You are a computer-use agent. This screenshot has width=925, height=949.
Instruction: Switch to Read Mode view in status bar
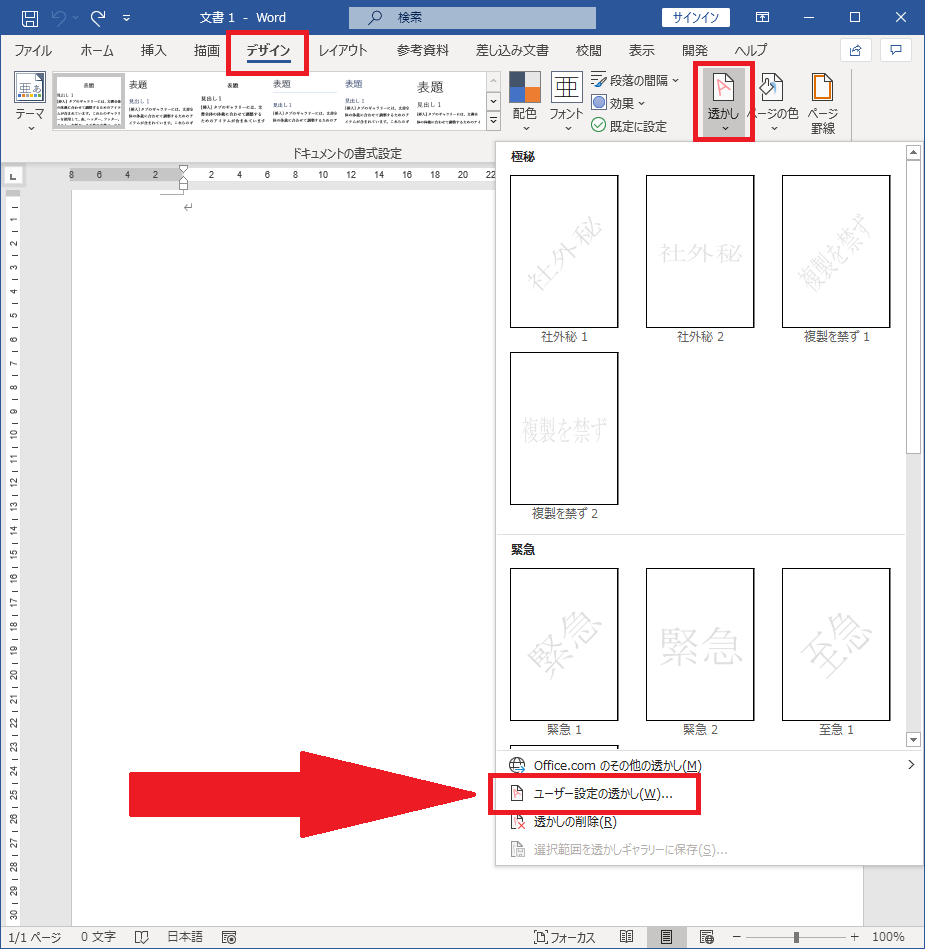(x=627, y=937)
